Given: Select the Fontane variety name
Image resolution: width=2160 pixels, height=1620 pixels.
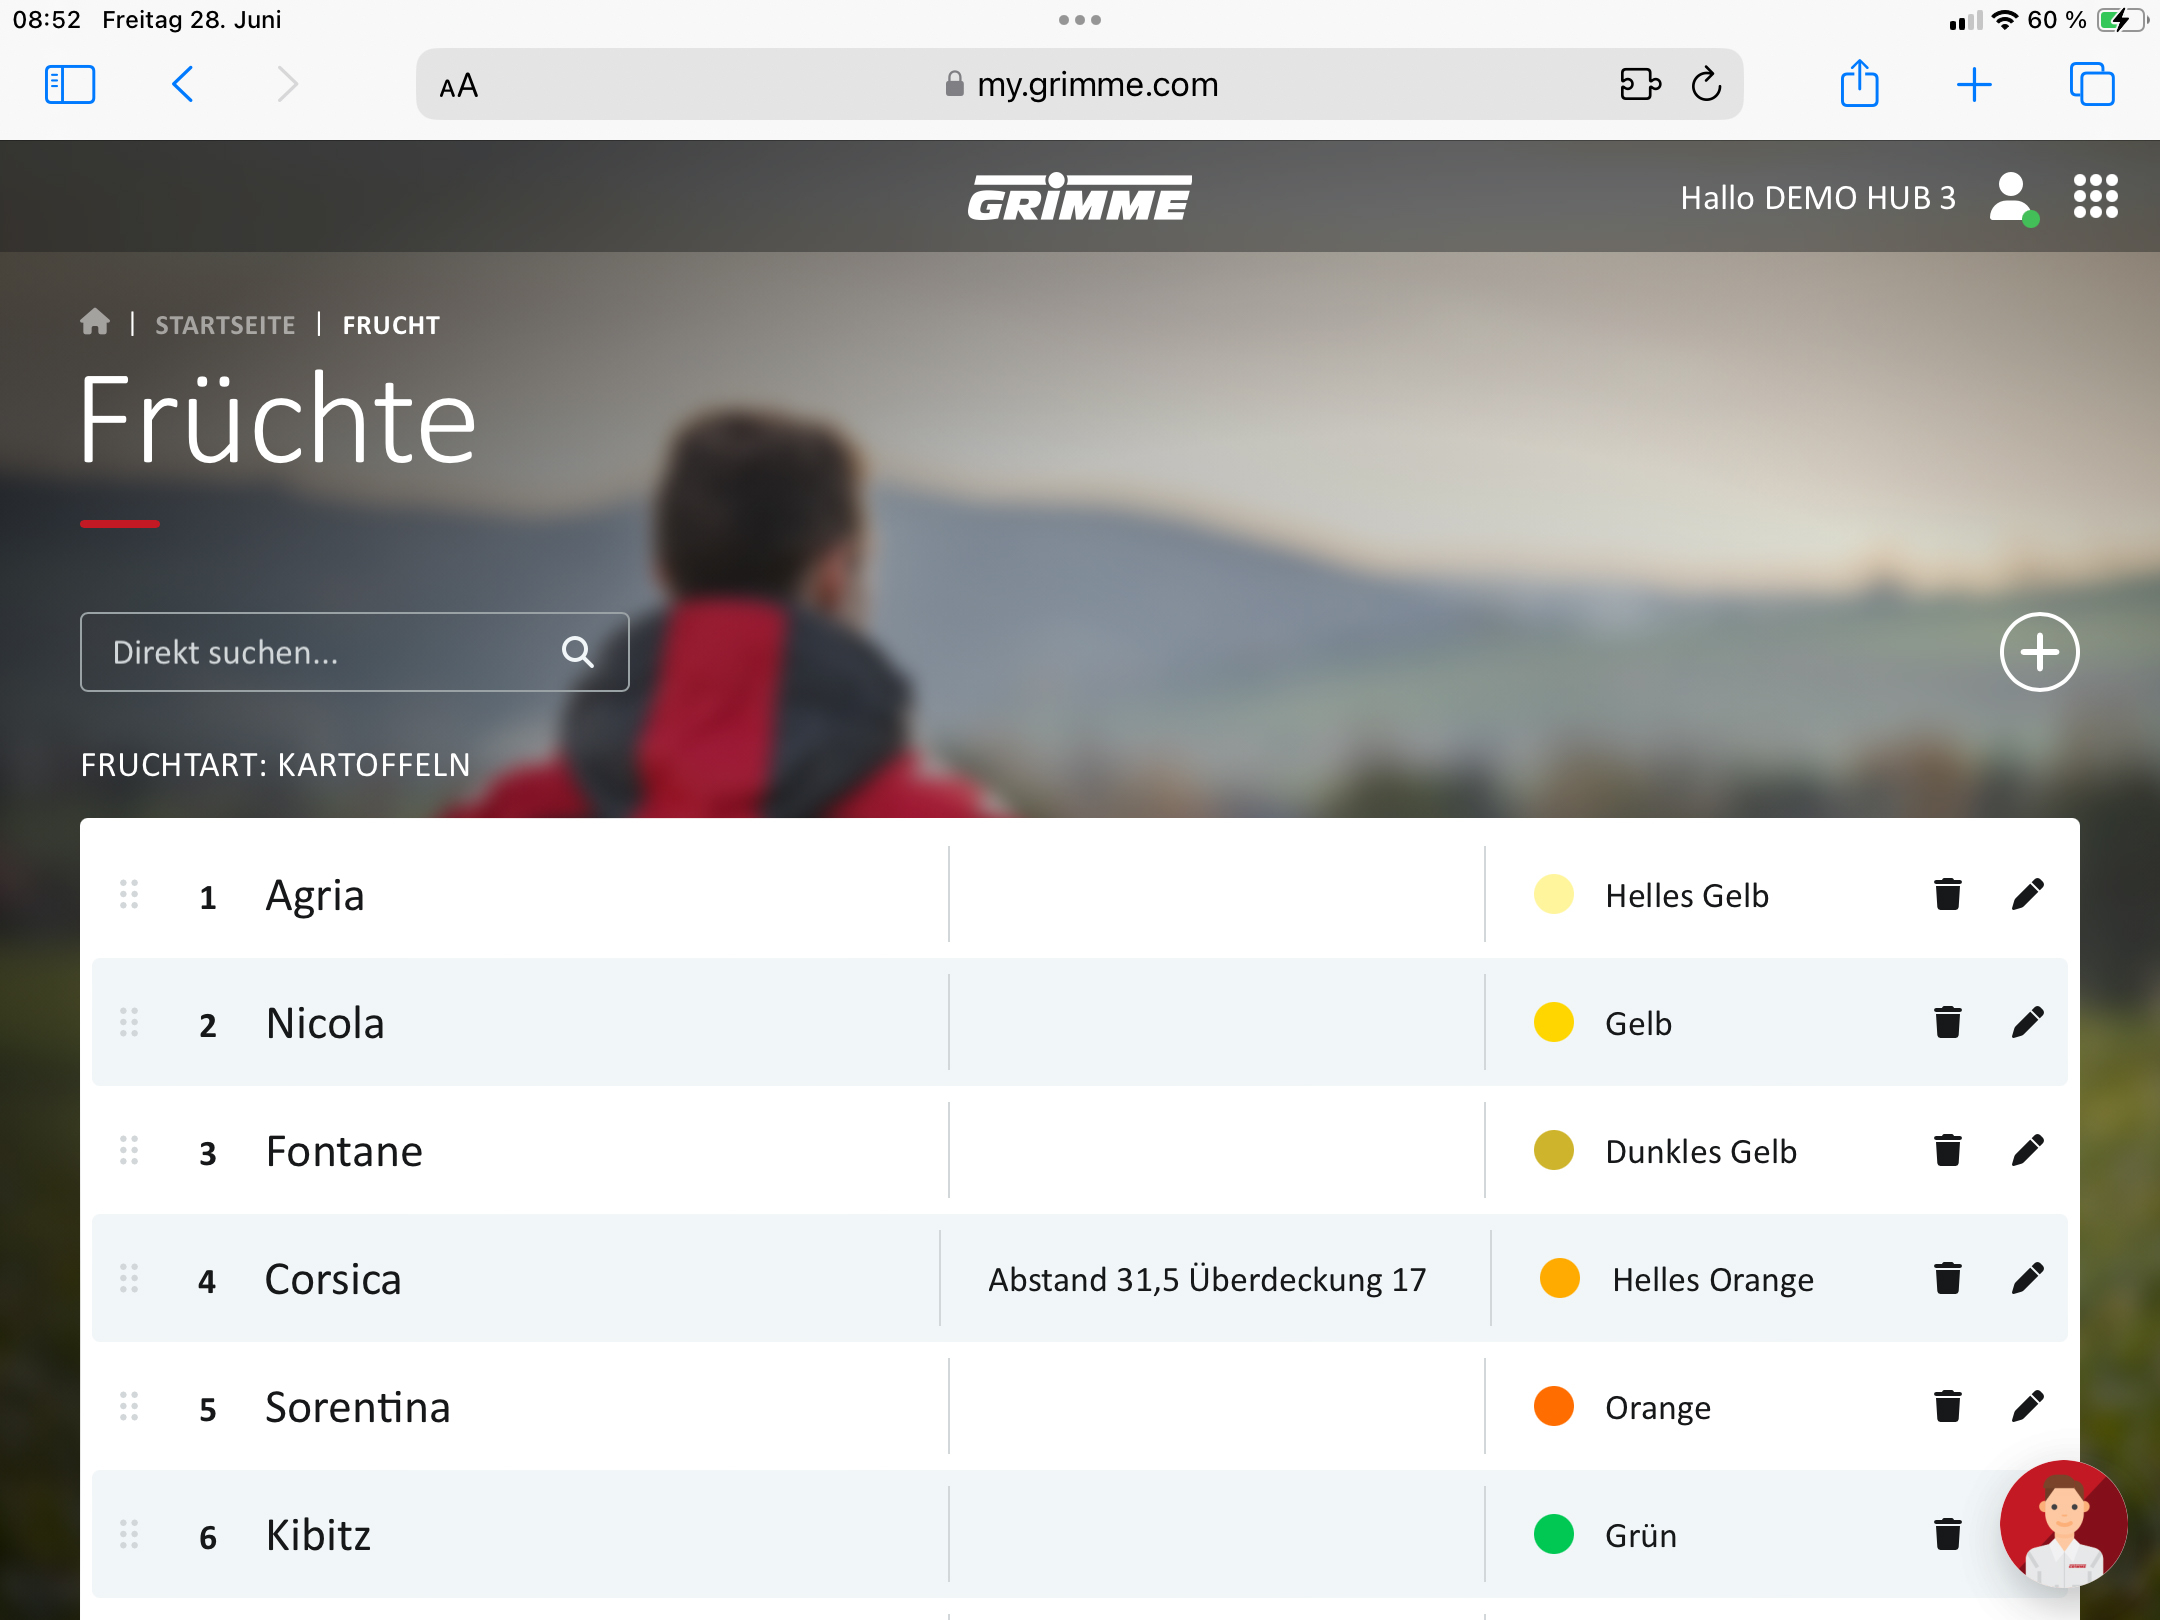Looking at the screenshot, I should click(x=344, y=1151).
